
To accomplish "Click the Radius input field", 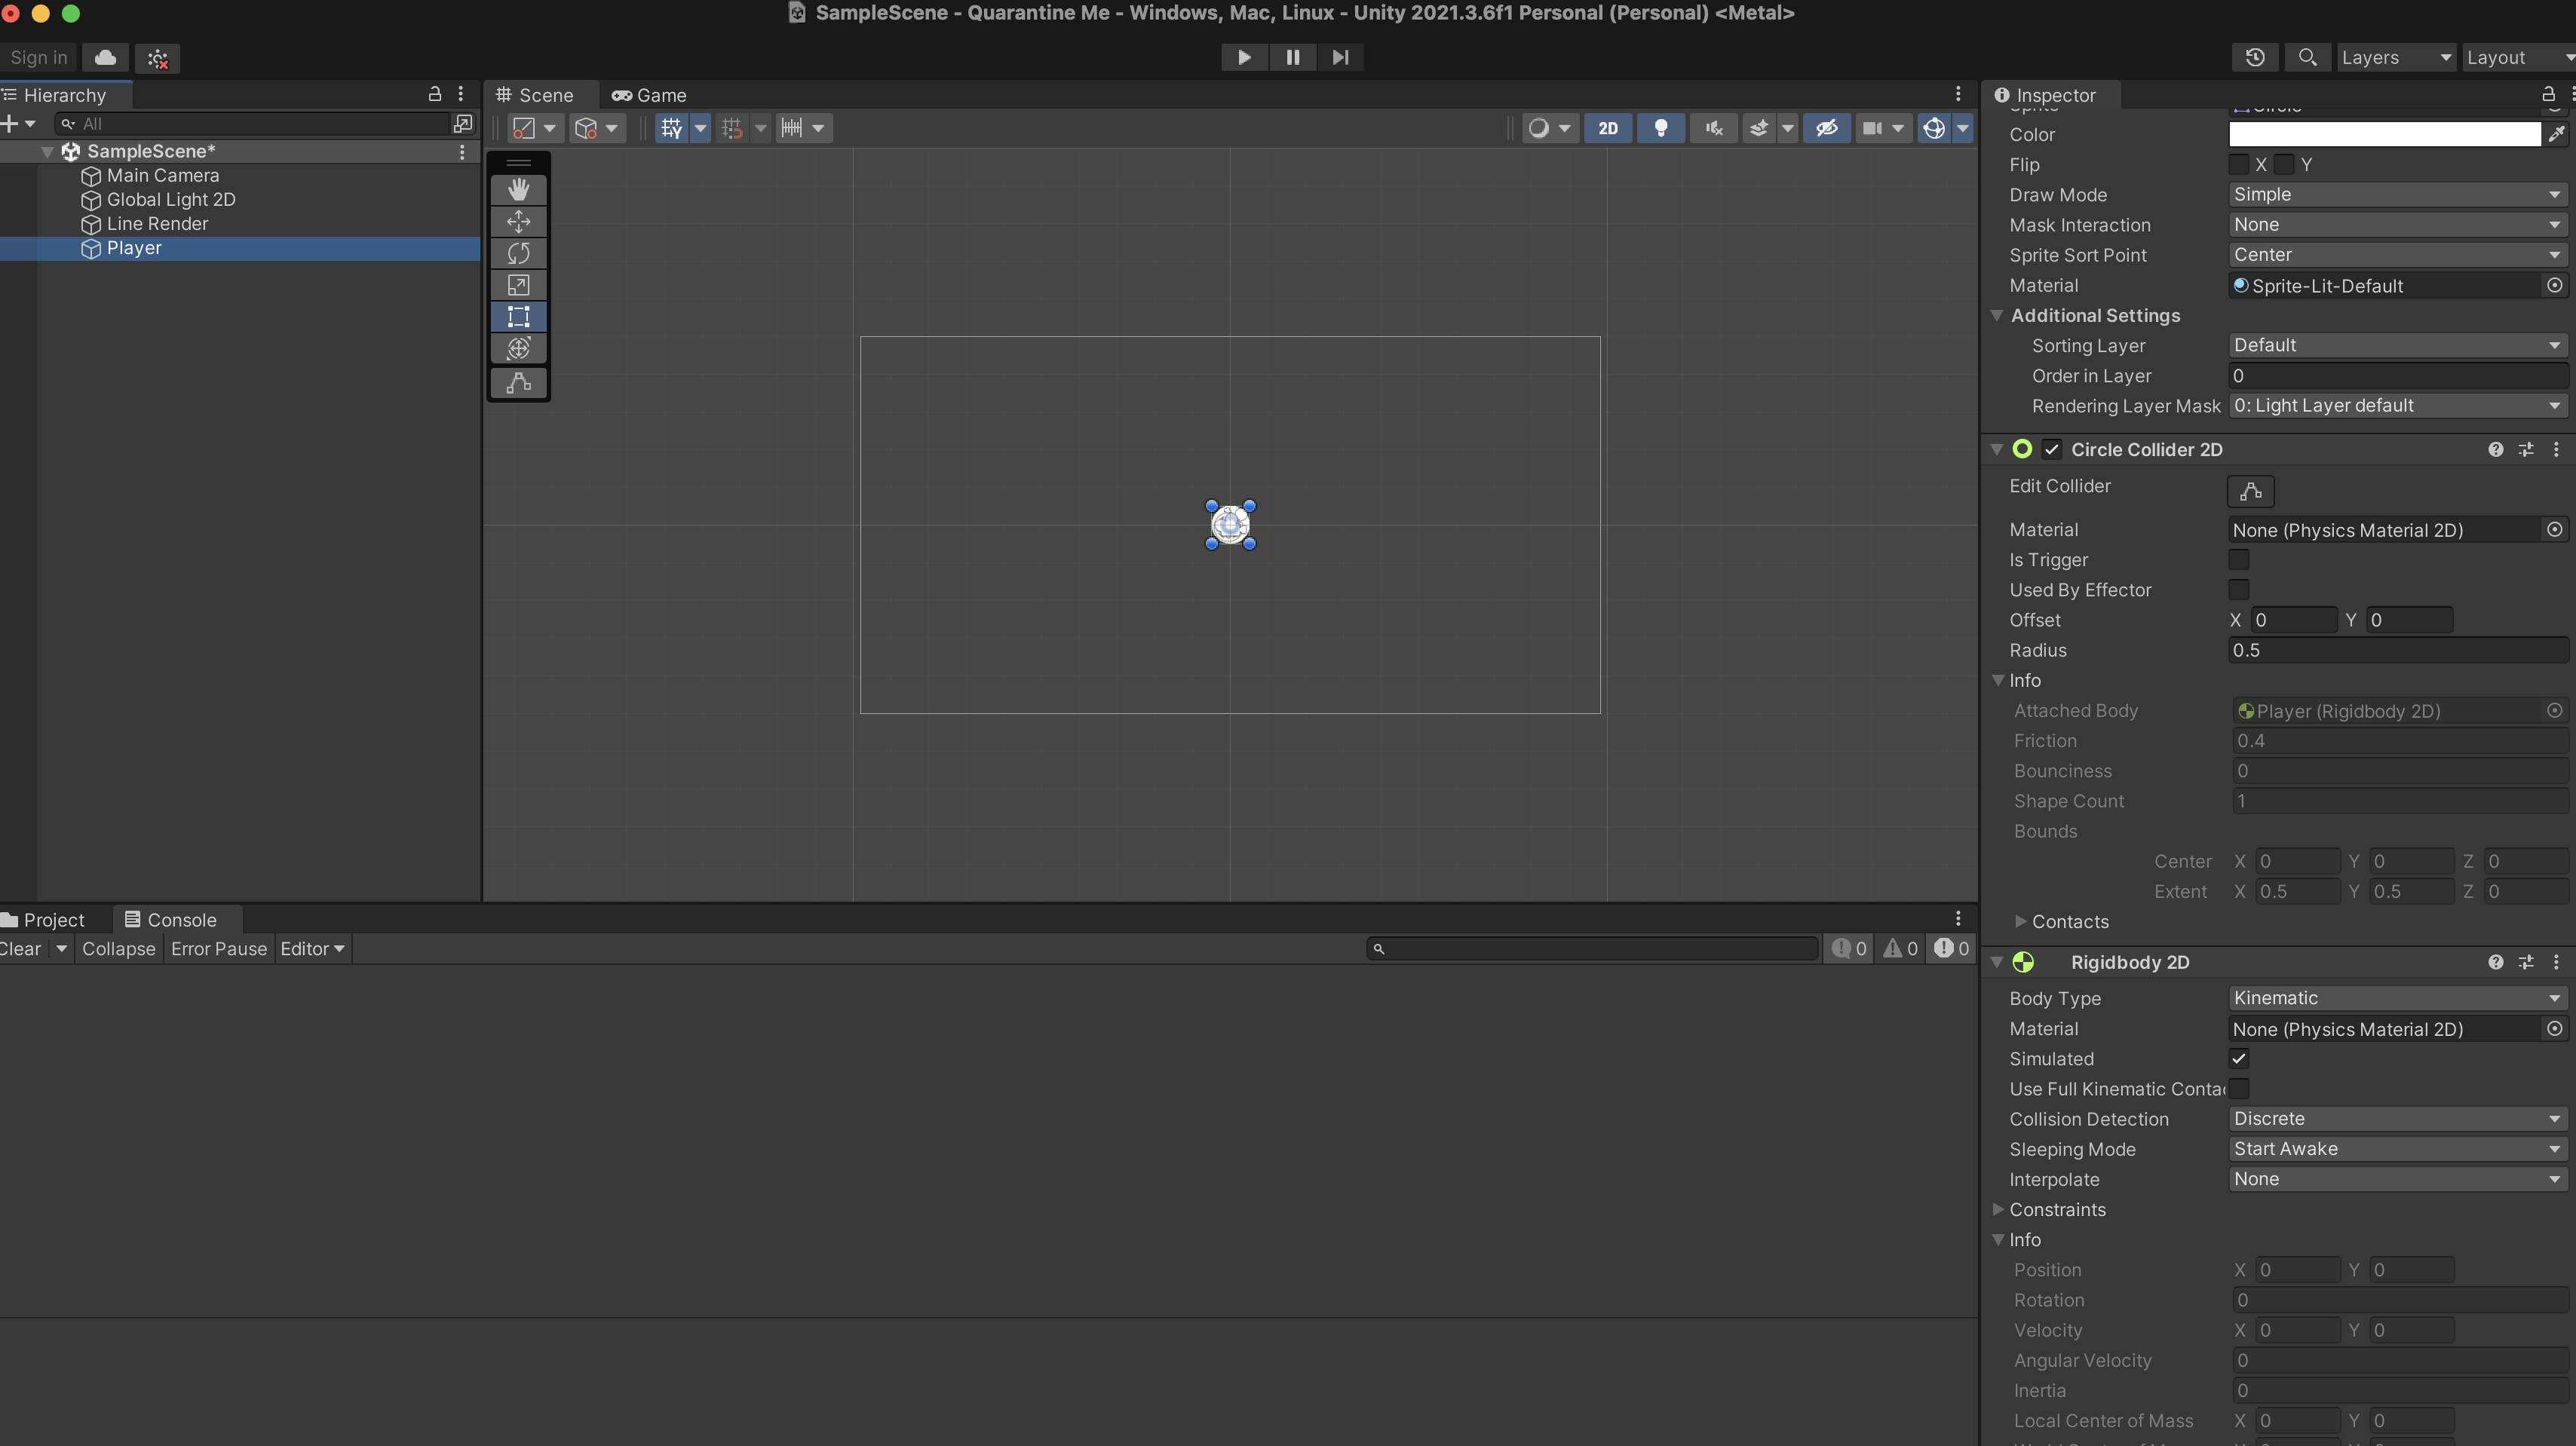I will [2397, 650].
